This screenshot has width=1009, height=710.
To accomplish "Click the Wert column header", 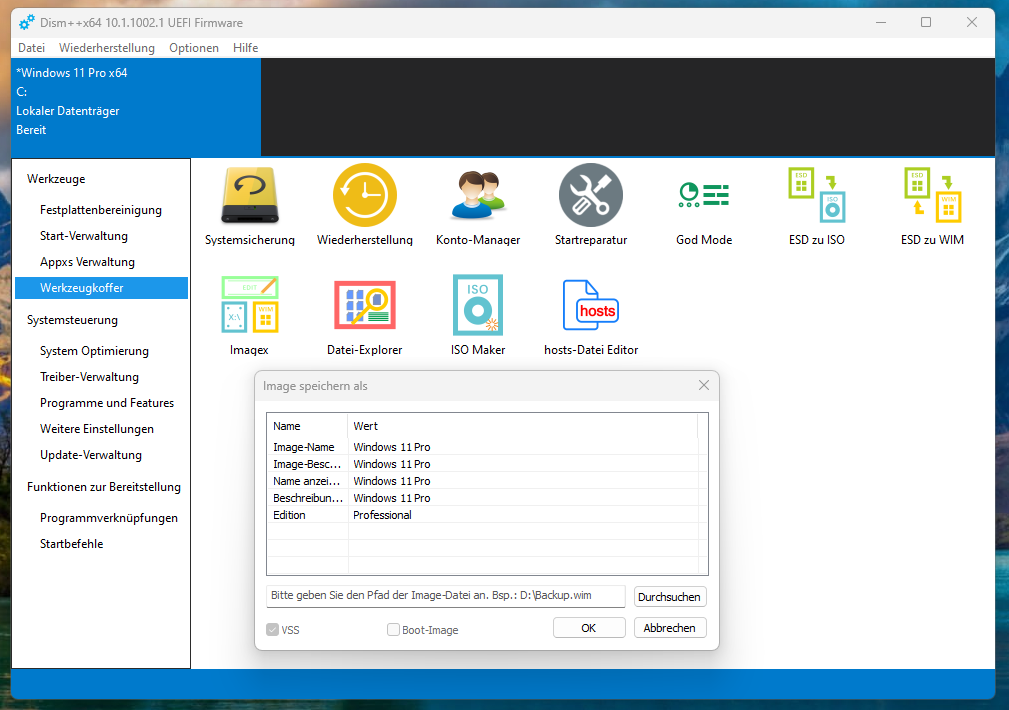I will coord(523,426).
